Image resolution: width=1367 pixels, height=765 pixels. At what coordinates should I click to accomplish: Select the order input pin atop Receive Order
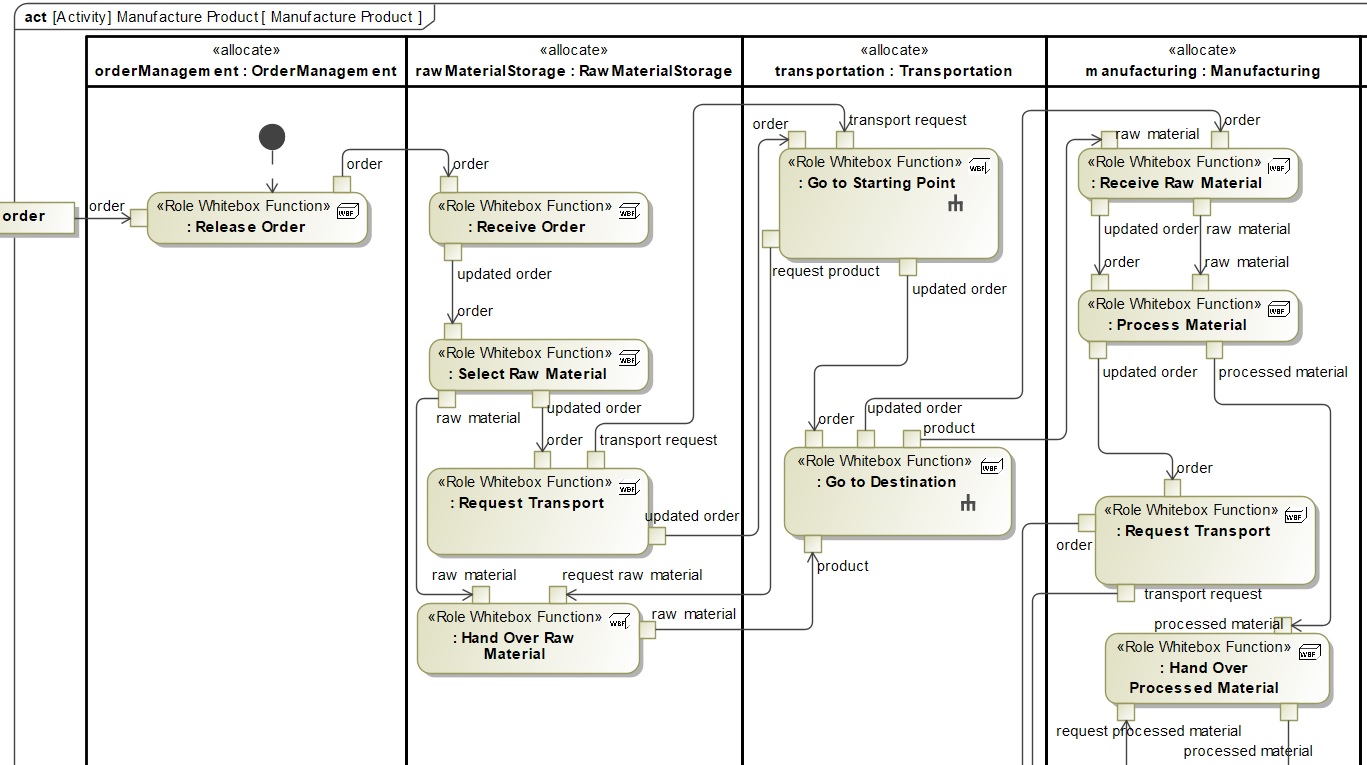click(x=449, y=185)
